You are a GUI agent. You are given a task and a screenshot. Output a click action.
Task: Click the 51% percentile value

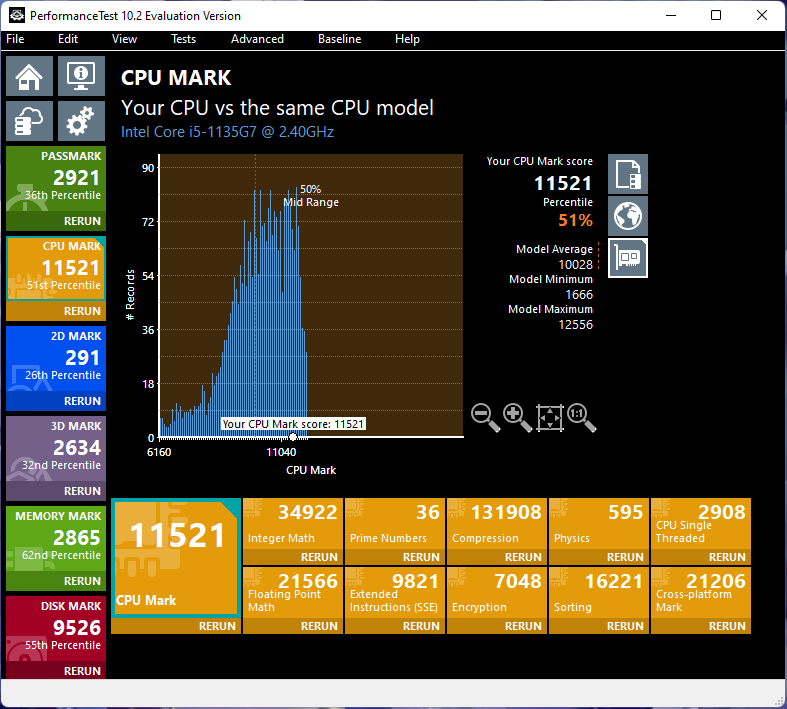(x=575, y=220)
